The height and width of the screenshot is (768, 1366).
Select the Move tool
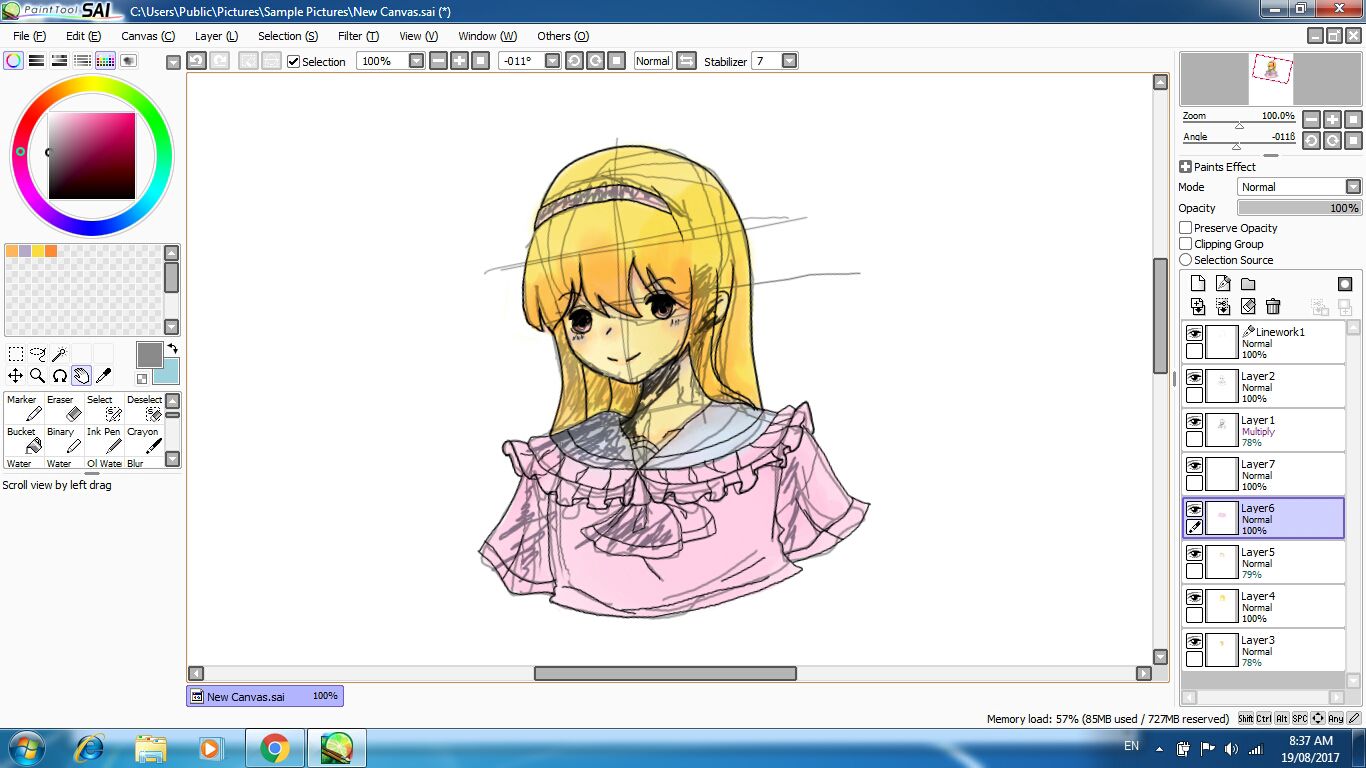[x=16, y=376]
